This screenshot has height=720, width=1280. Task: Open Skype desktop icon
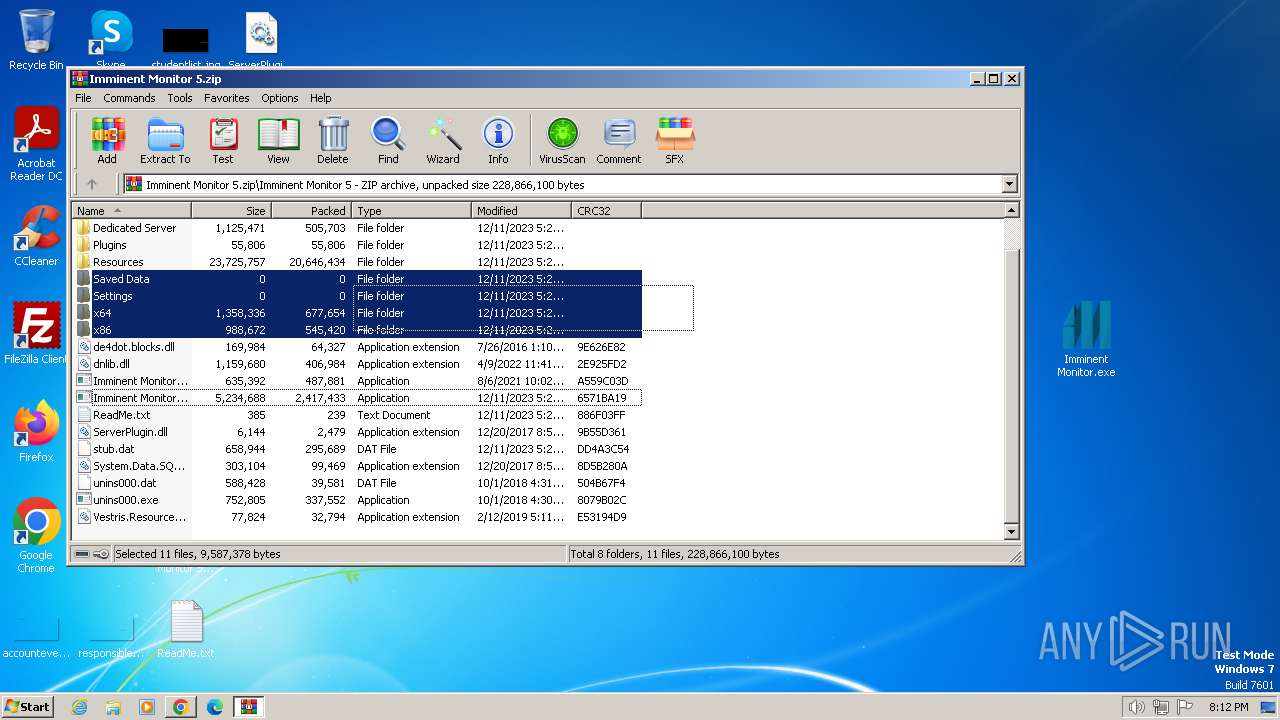pos(111,40)
